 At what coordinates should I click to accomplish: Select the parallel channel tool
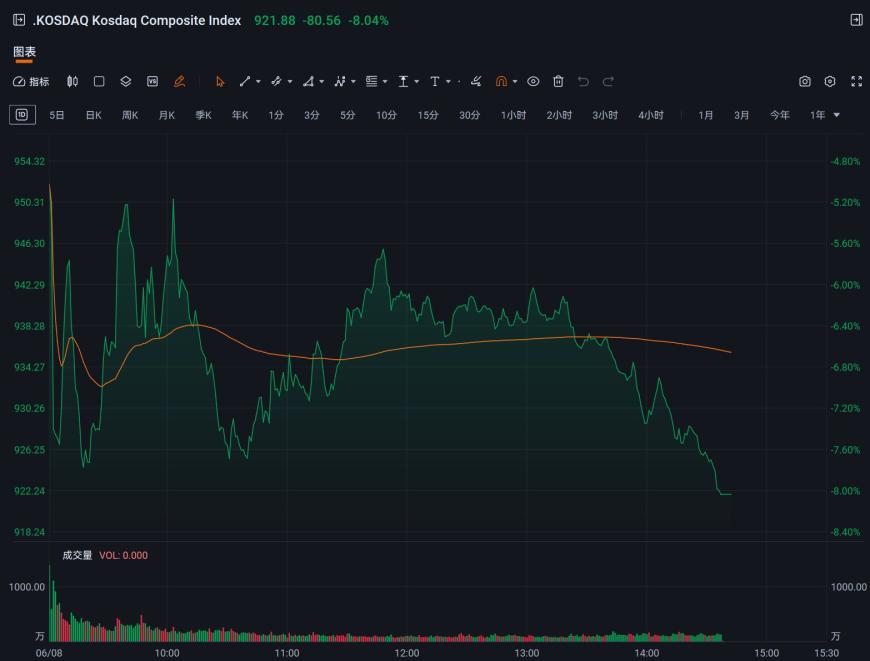276,82
